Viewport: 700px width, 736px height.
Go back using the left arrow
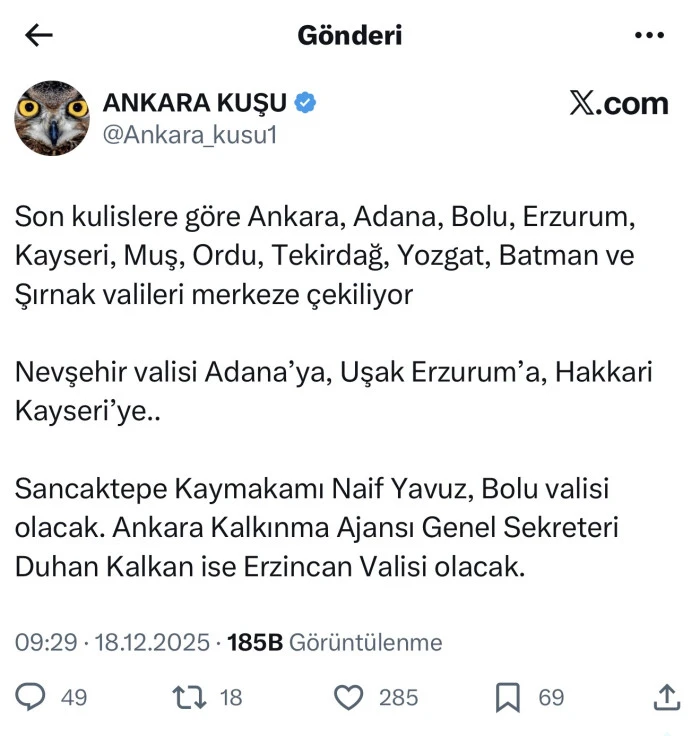(39, 36)
